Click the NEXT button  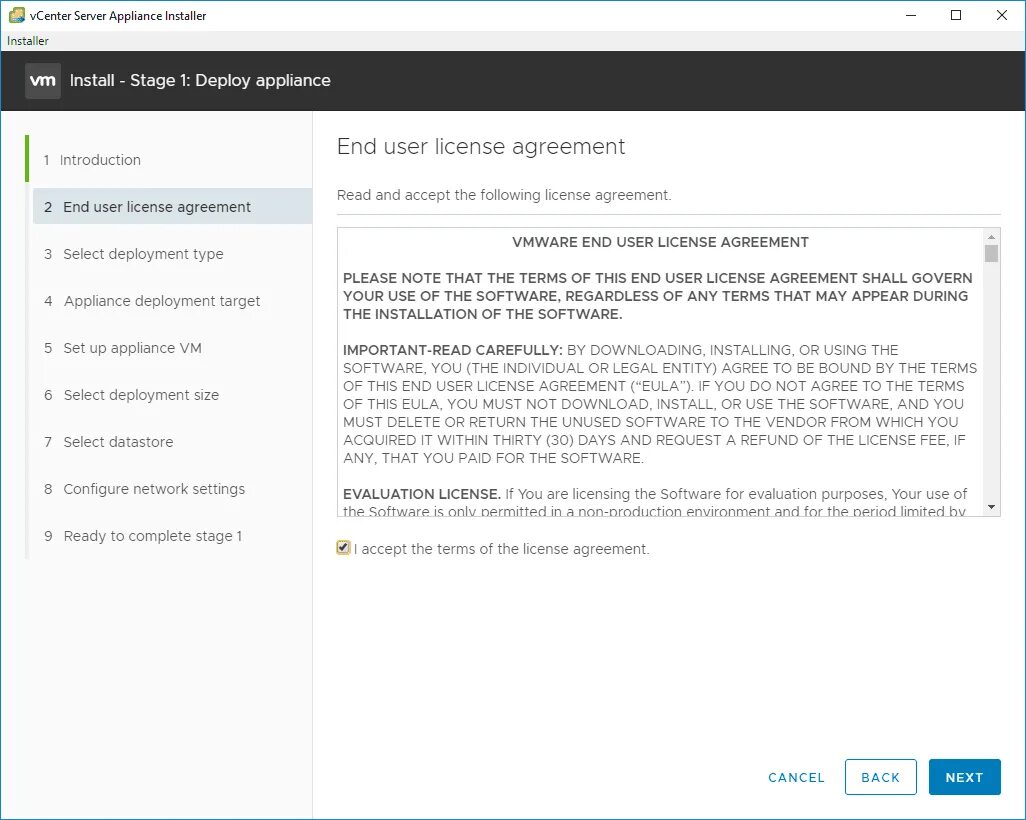click(x=964, y=777)
